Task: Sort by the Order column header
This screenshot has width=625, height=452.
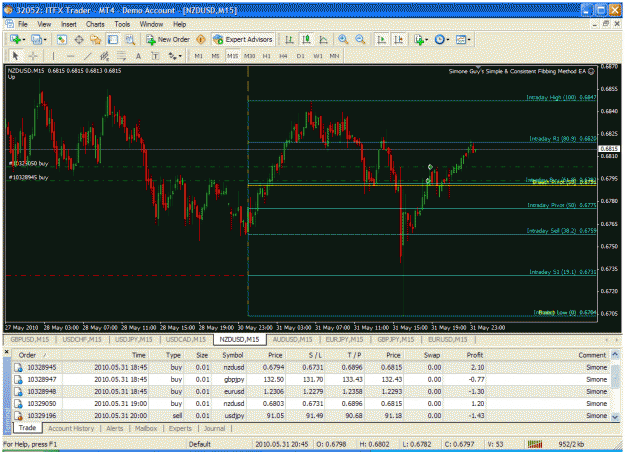Action: tap(27, 355)
